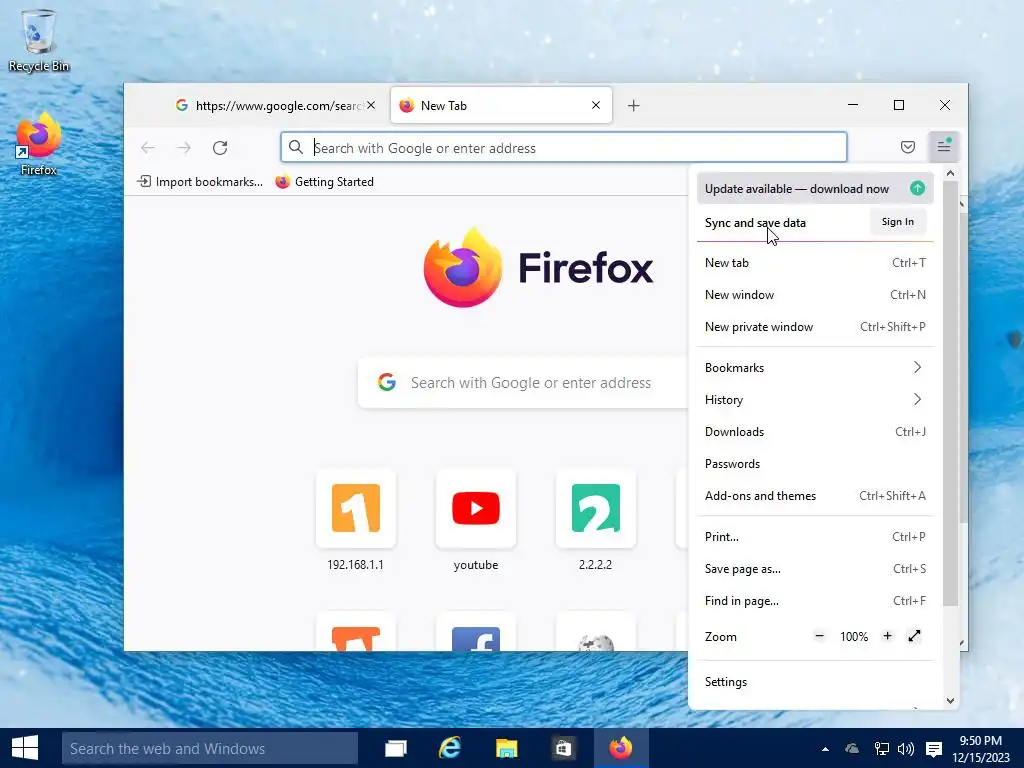Open the network tray icon

[881, 749]
